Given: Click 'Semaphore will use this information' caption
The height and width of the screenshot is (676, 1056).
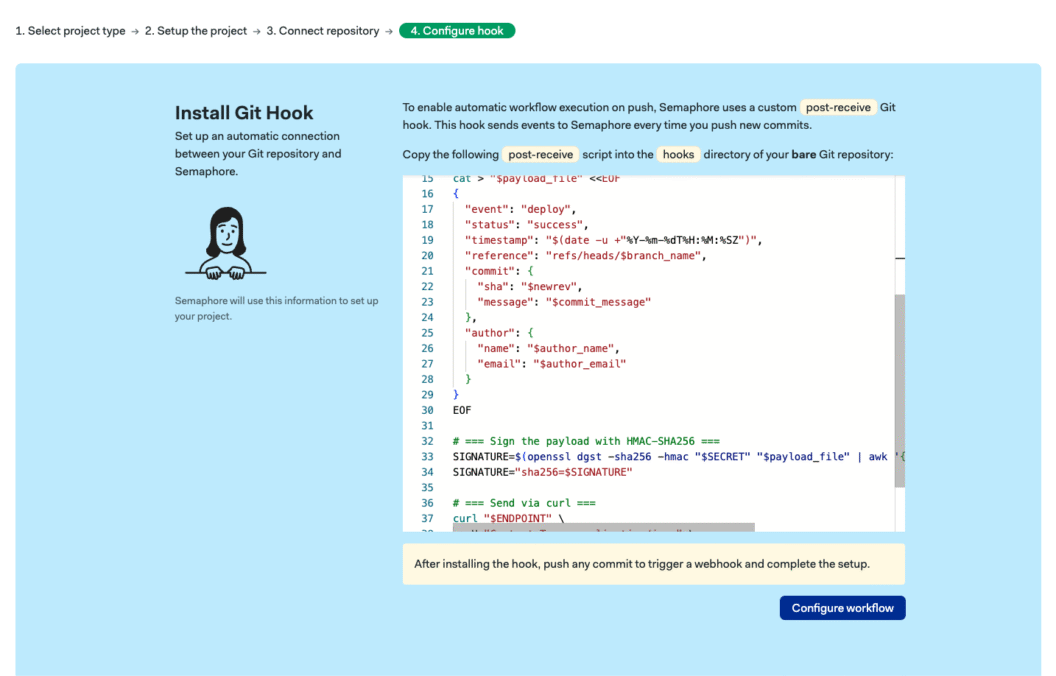Looking at the screenshot, I should [x=276, y=308].
